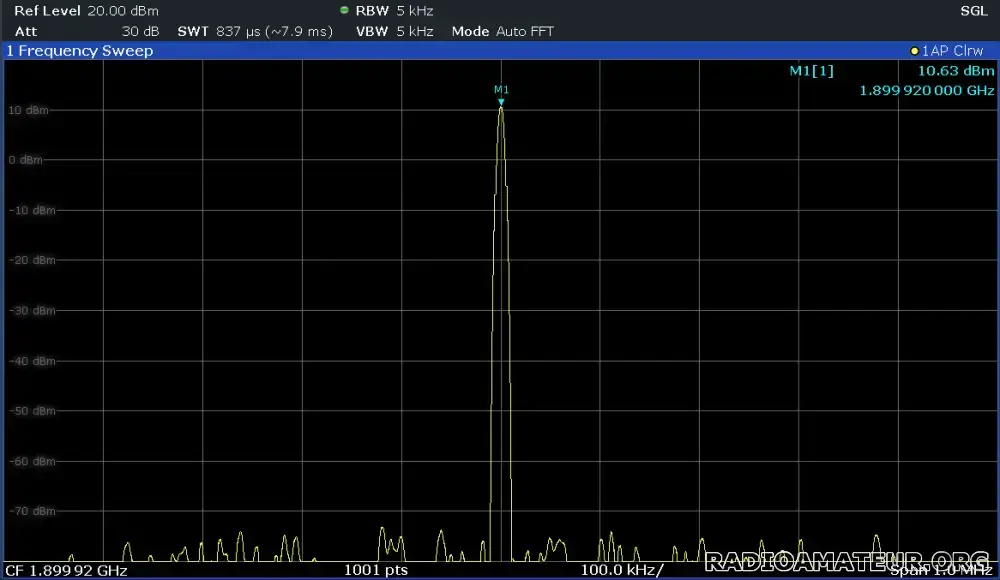Image resolution: width=1000 pixels, height=580 pixels.
Task: Click the CF 1.899 92 GHz center frequency
Action: 66,570
